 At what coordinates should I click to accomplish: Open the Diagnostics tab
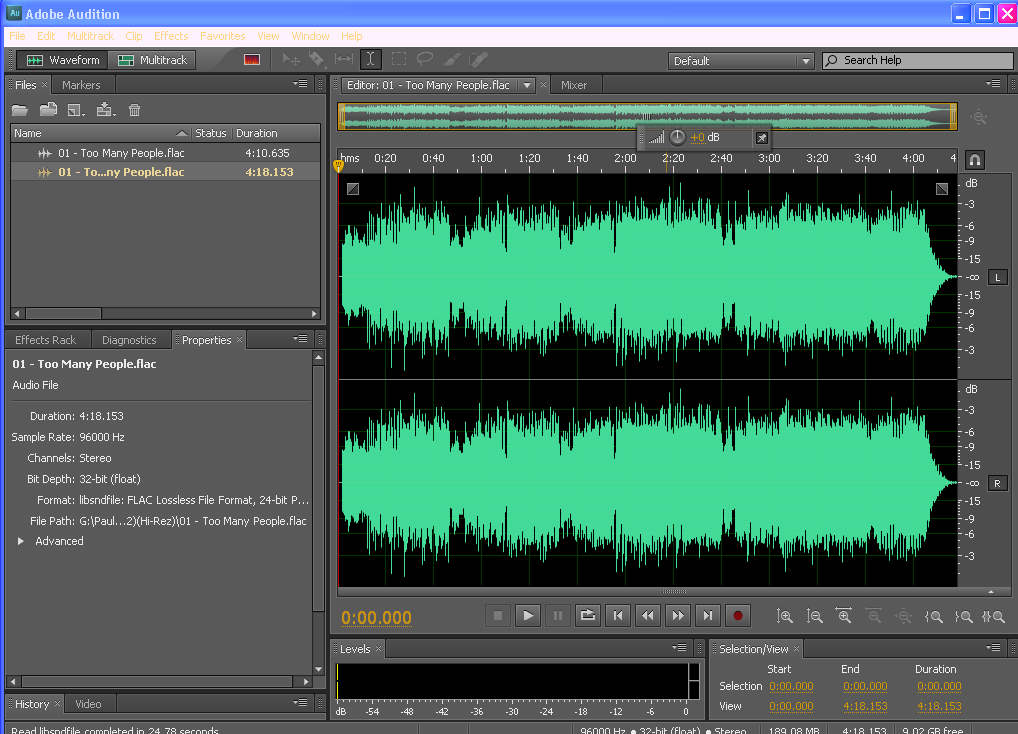click(x=129, y=340)
